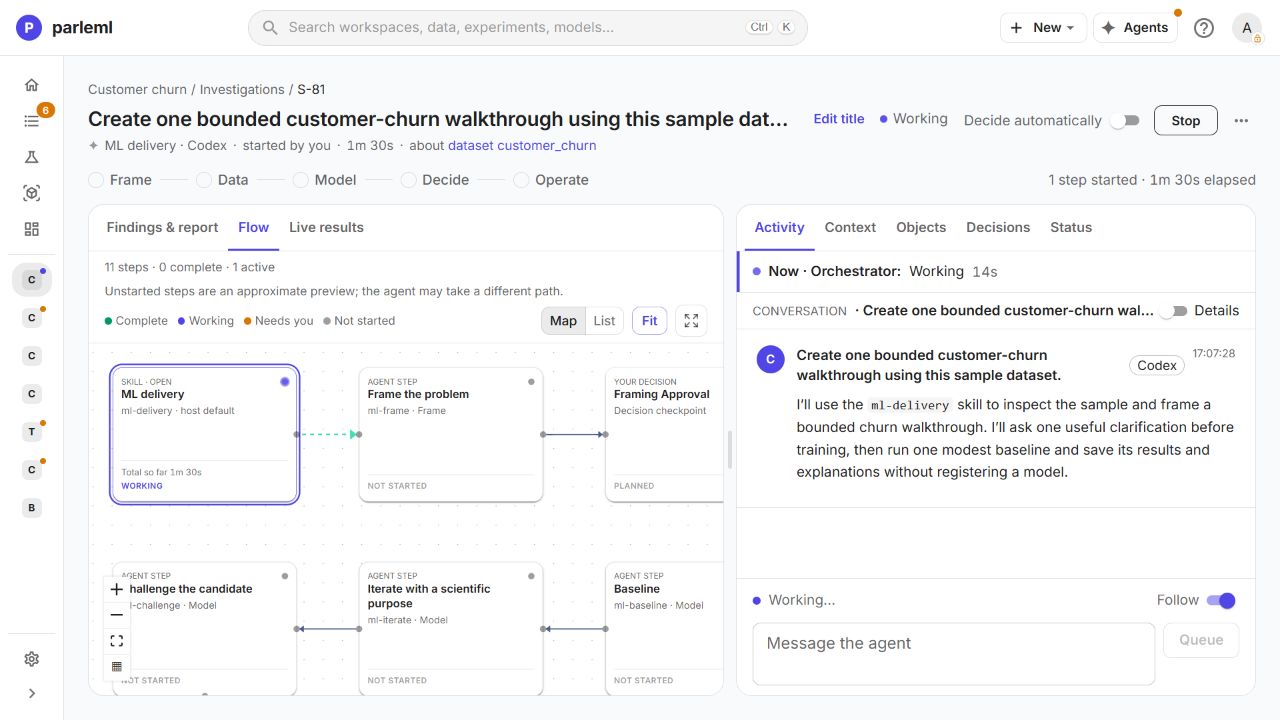Go to Home in the sidebar
Image resolution: width=1280 pixels, height=720 pixels.
[x=32, y=85]
